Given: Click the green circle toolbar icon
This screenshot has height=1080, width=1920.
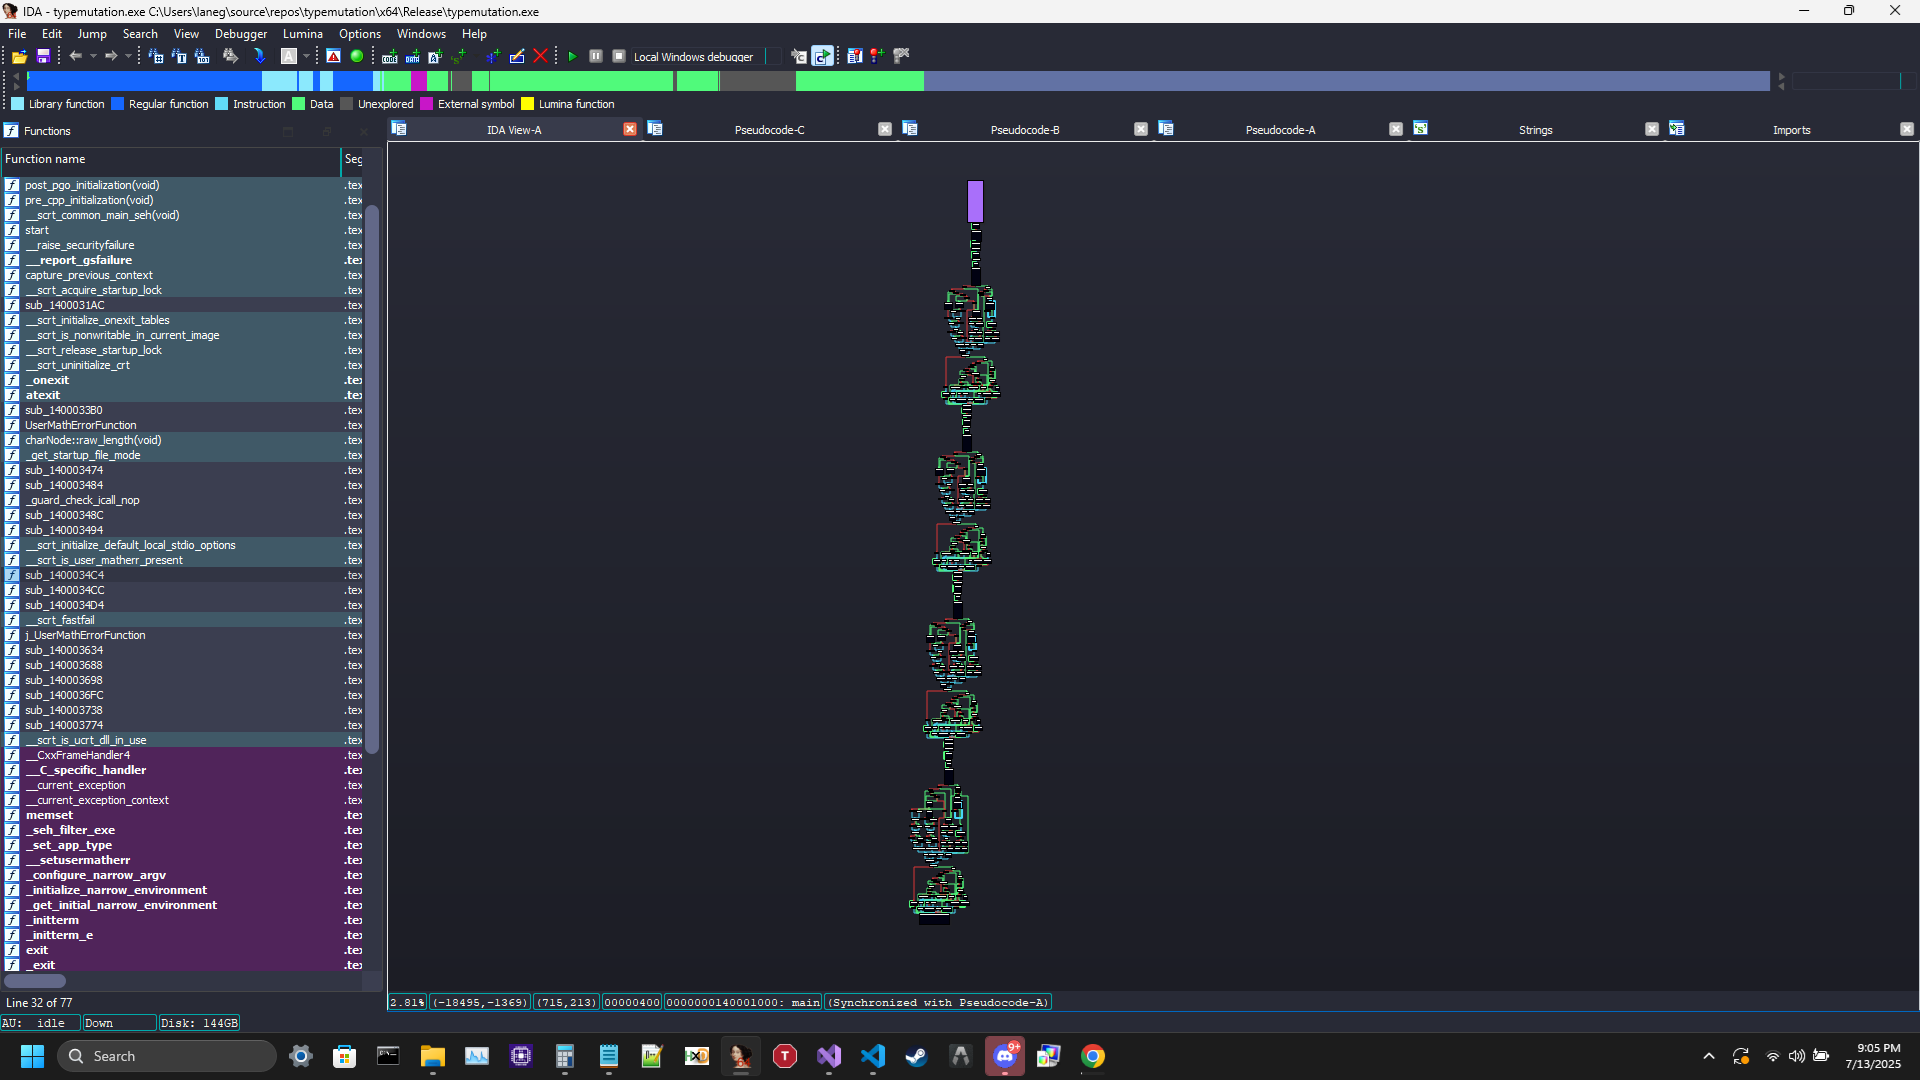Looking at the screenshot, I should tap(357, 57).
